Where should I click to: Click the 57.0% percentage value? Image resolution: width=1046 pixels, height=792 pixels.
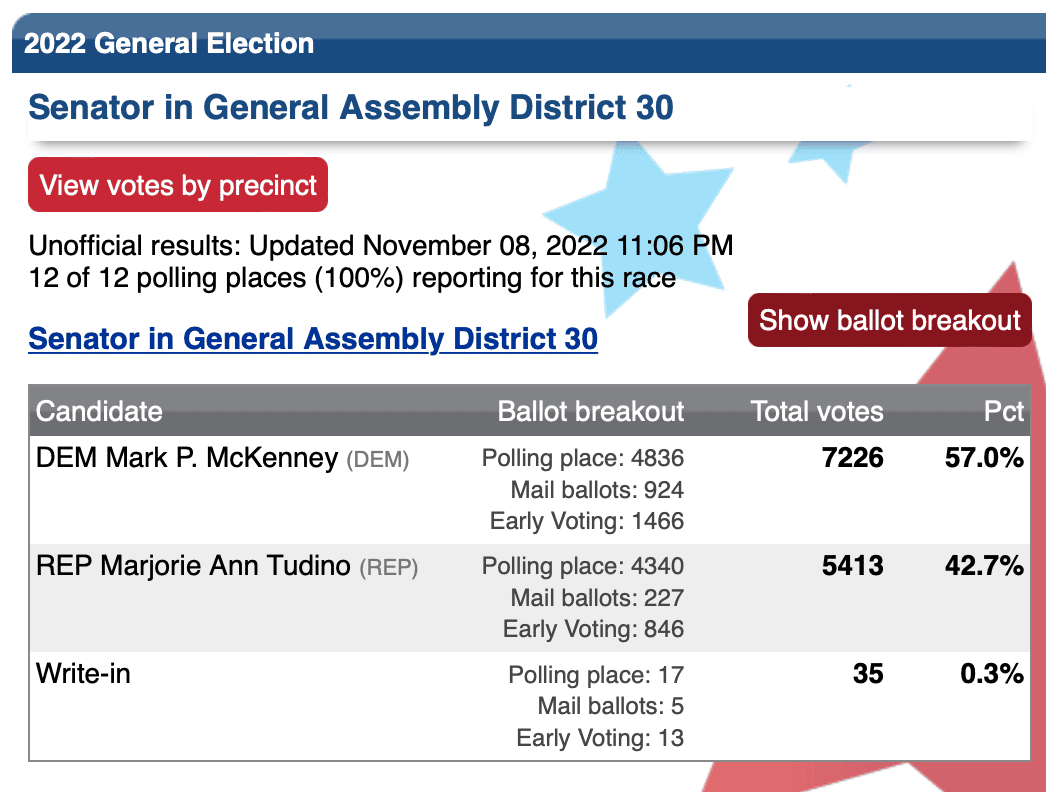[984, 458]
